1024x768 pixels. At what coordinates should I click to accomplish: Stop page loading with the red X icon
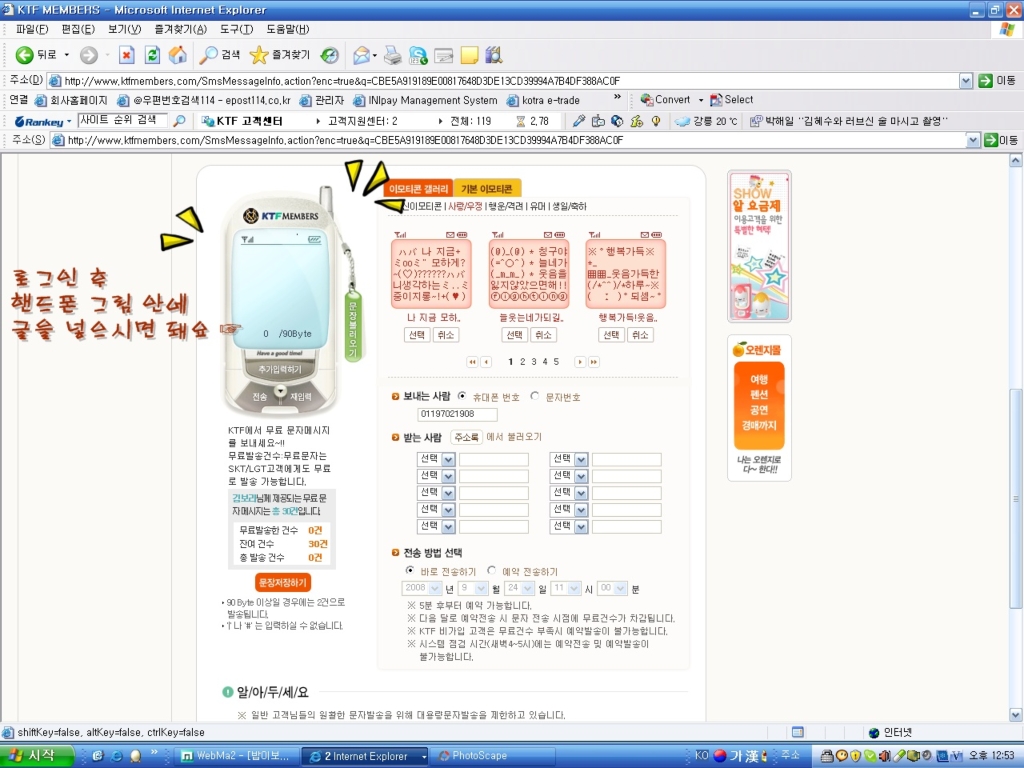126,56
